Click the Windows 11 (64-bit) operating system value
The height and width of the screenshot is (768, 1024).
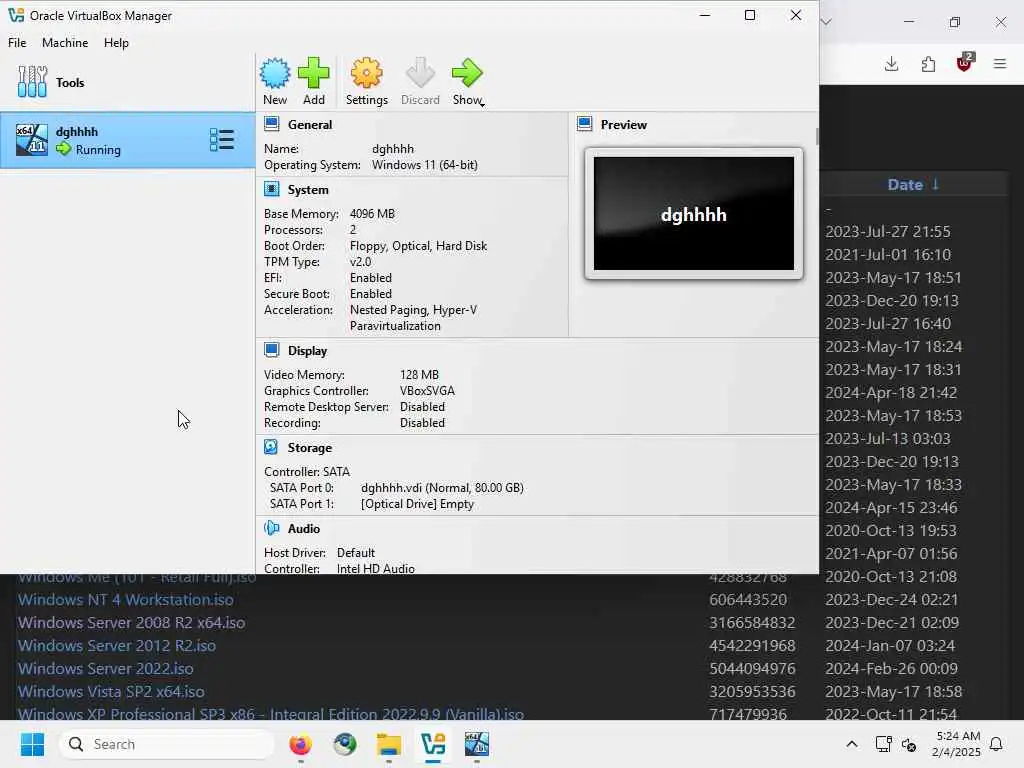[x=424, y=165]
